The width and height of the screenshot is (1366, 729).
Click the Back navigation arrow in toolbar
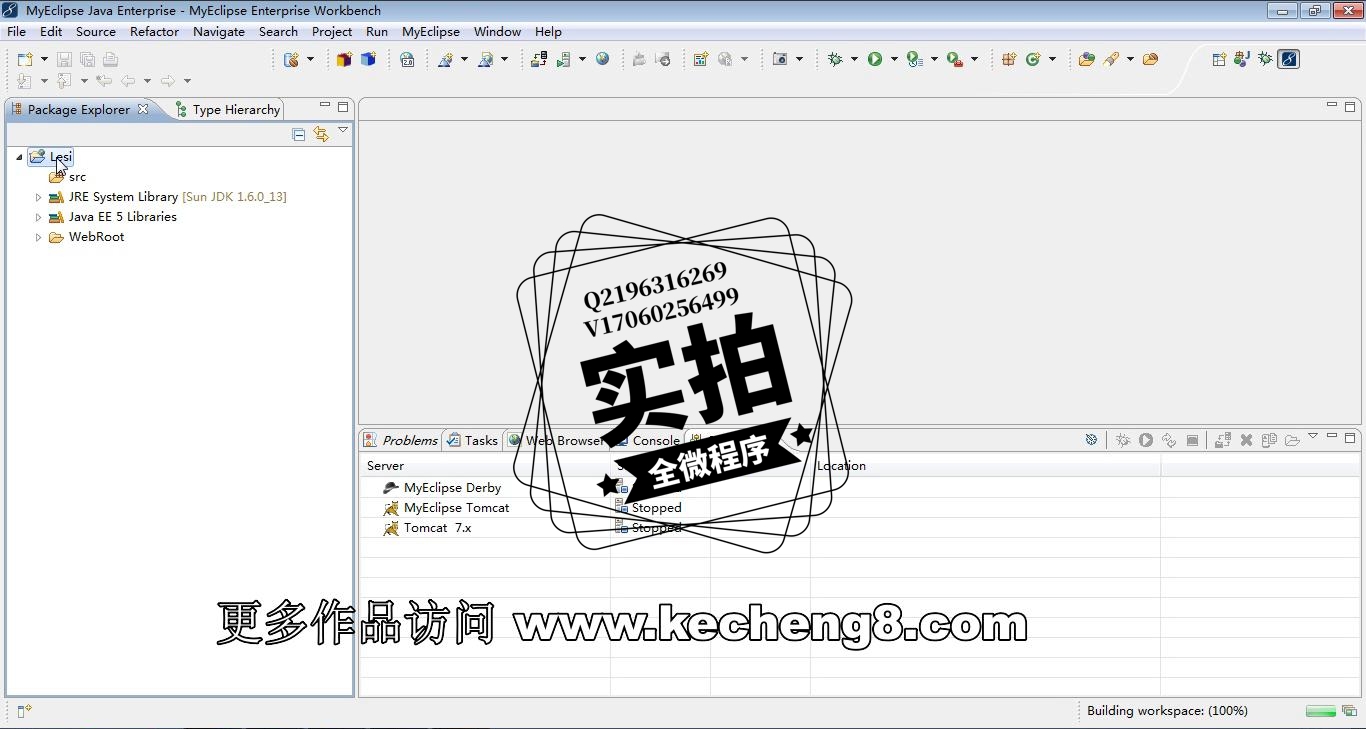click(x=128, y=81)
